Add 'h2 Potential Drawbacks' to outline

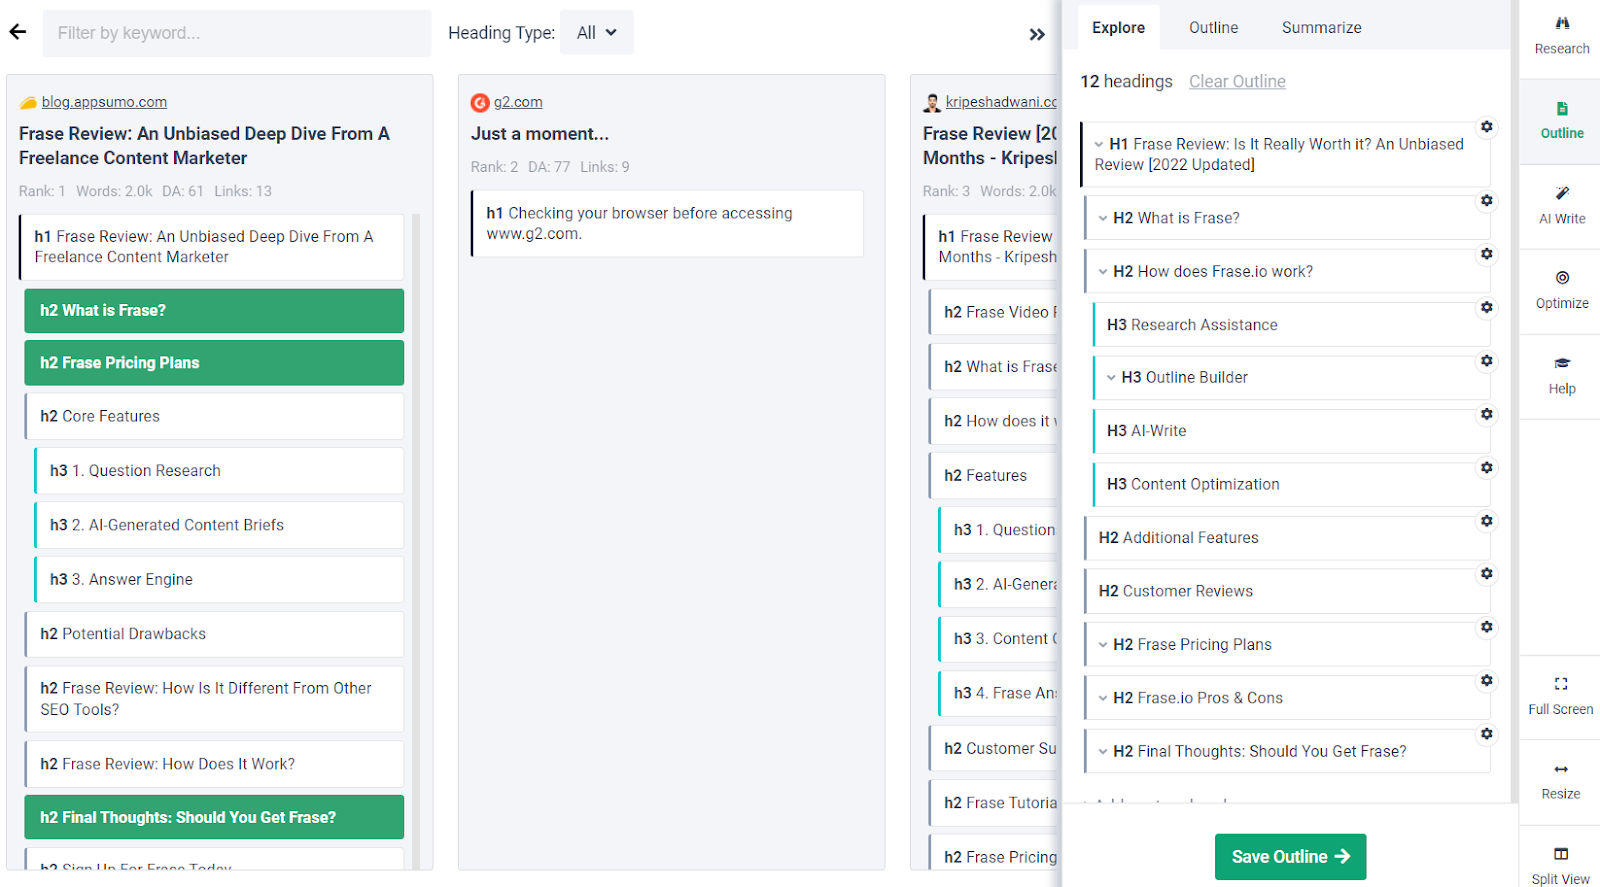click(214, 634)
